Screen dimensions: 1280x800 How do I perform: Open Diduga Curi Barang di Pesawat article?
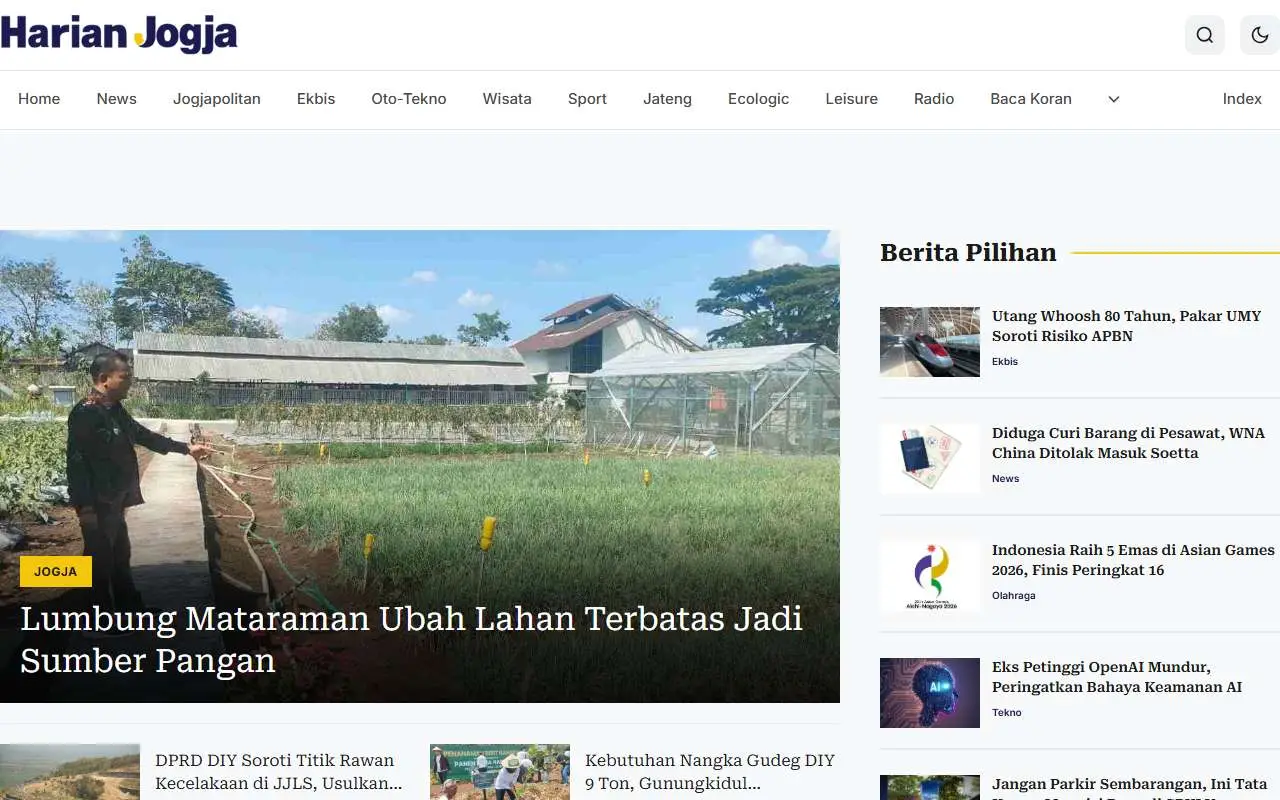tap(1128, 443)
